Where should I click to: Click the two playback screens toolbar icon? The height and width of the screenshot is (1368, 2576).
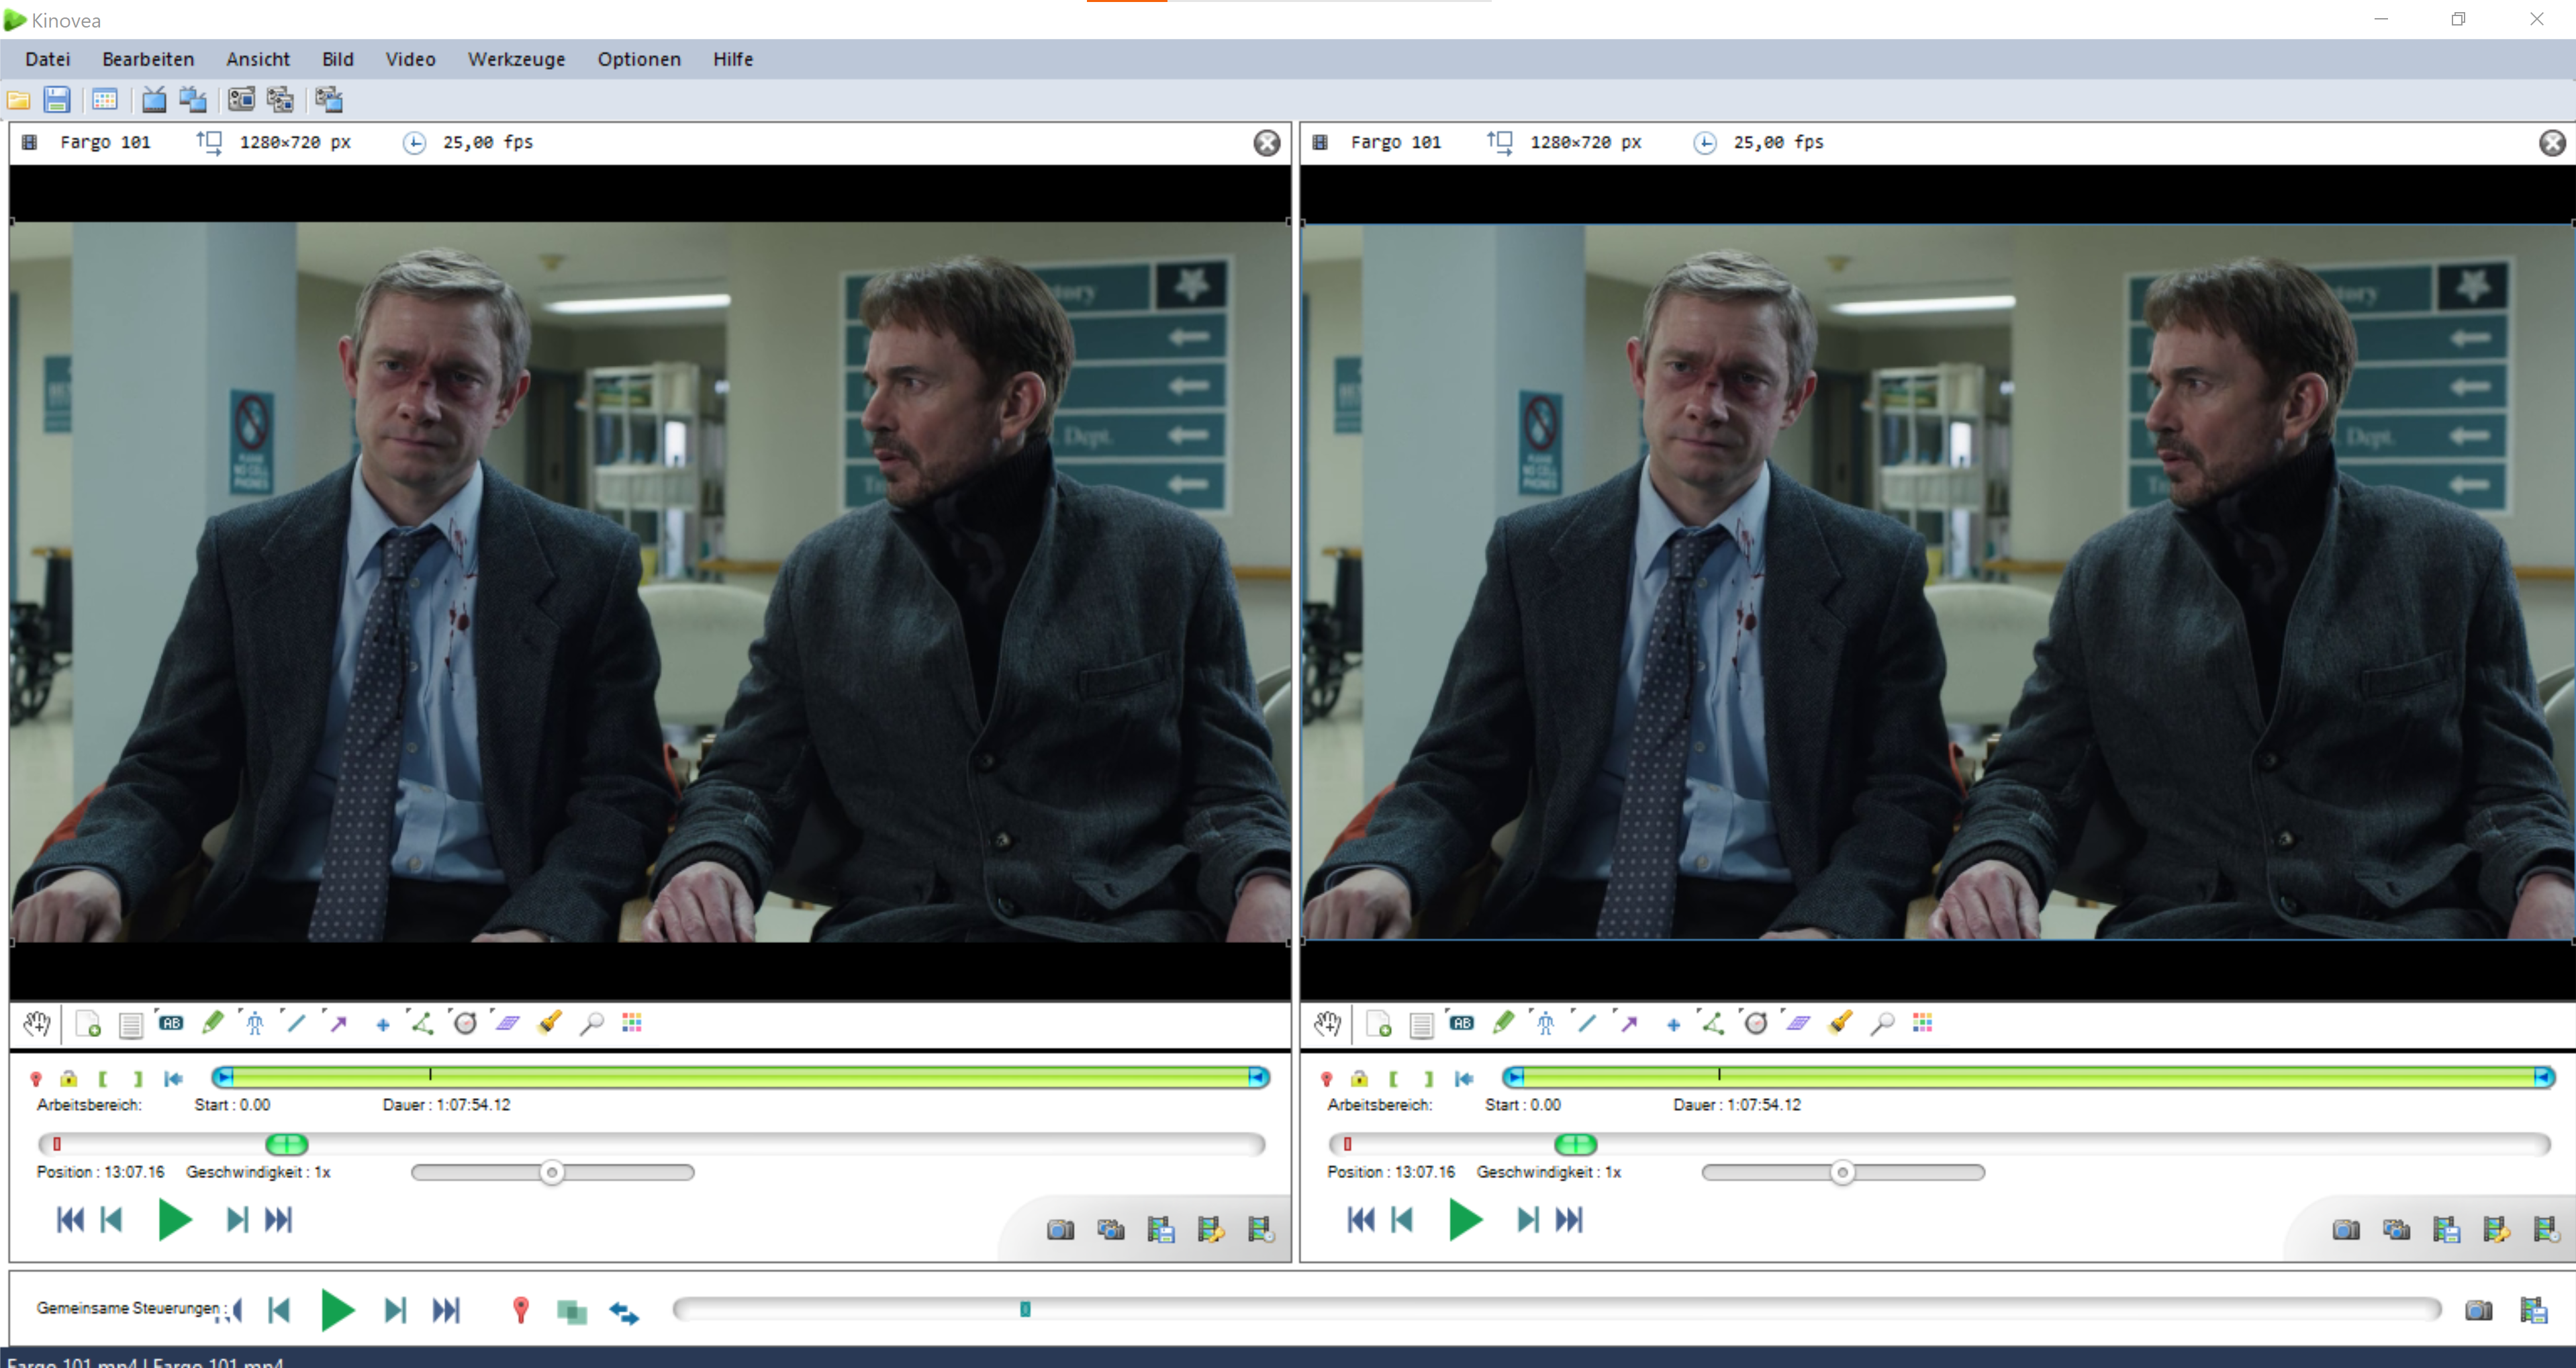point(192,100)
